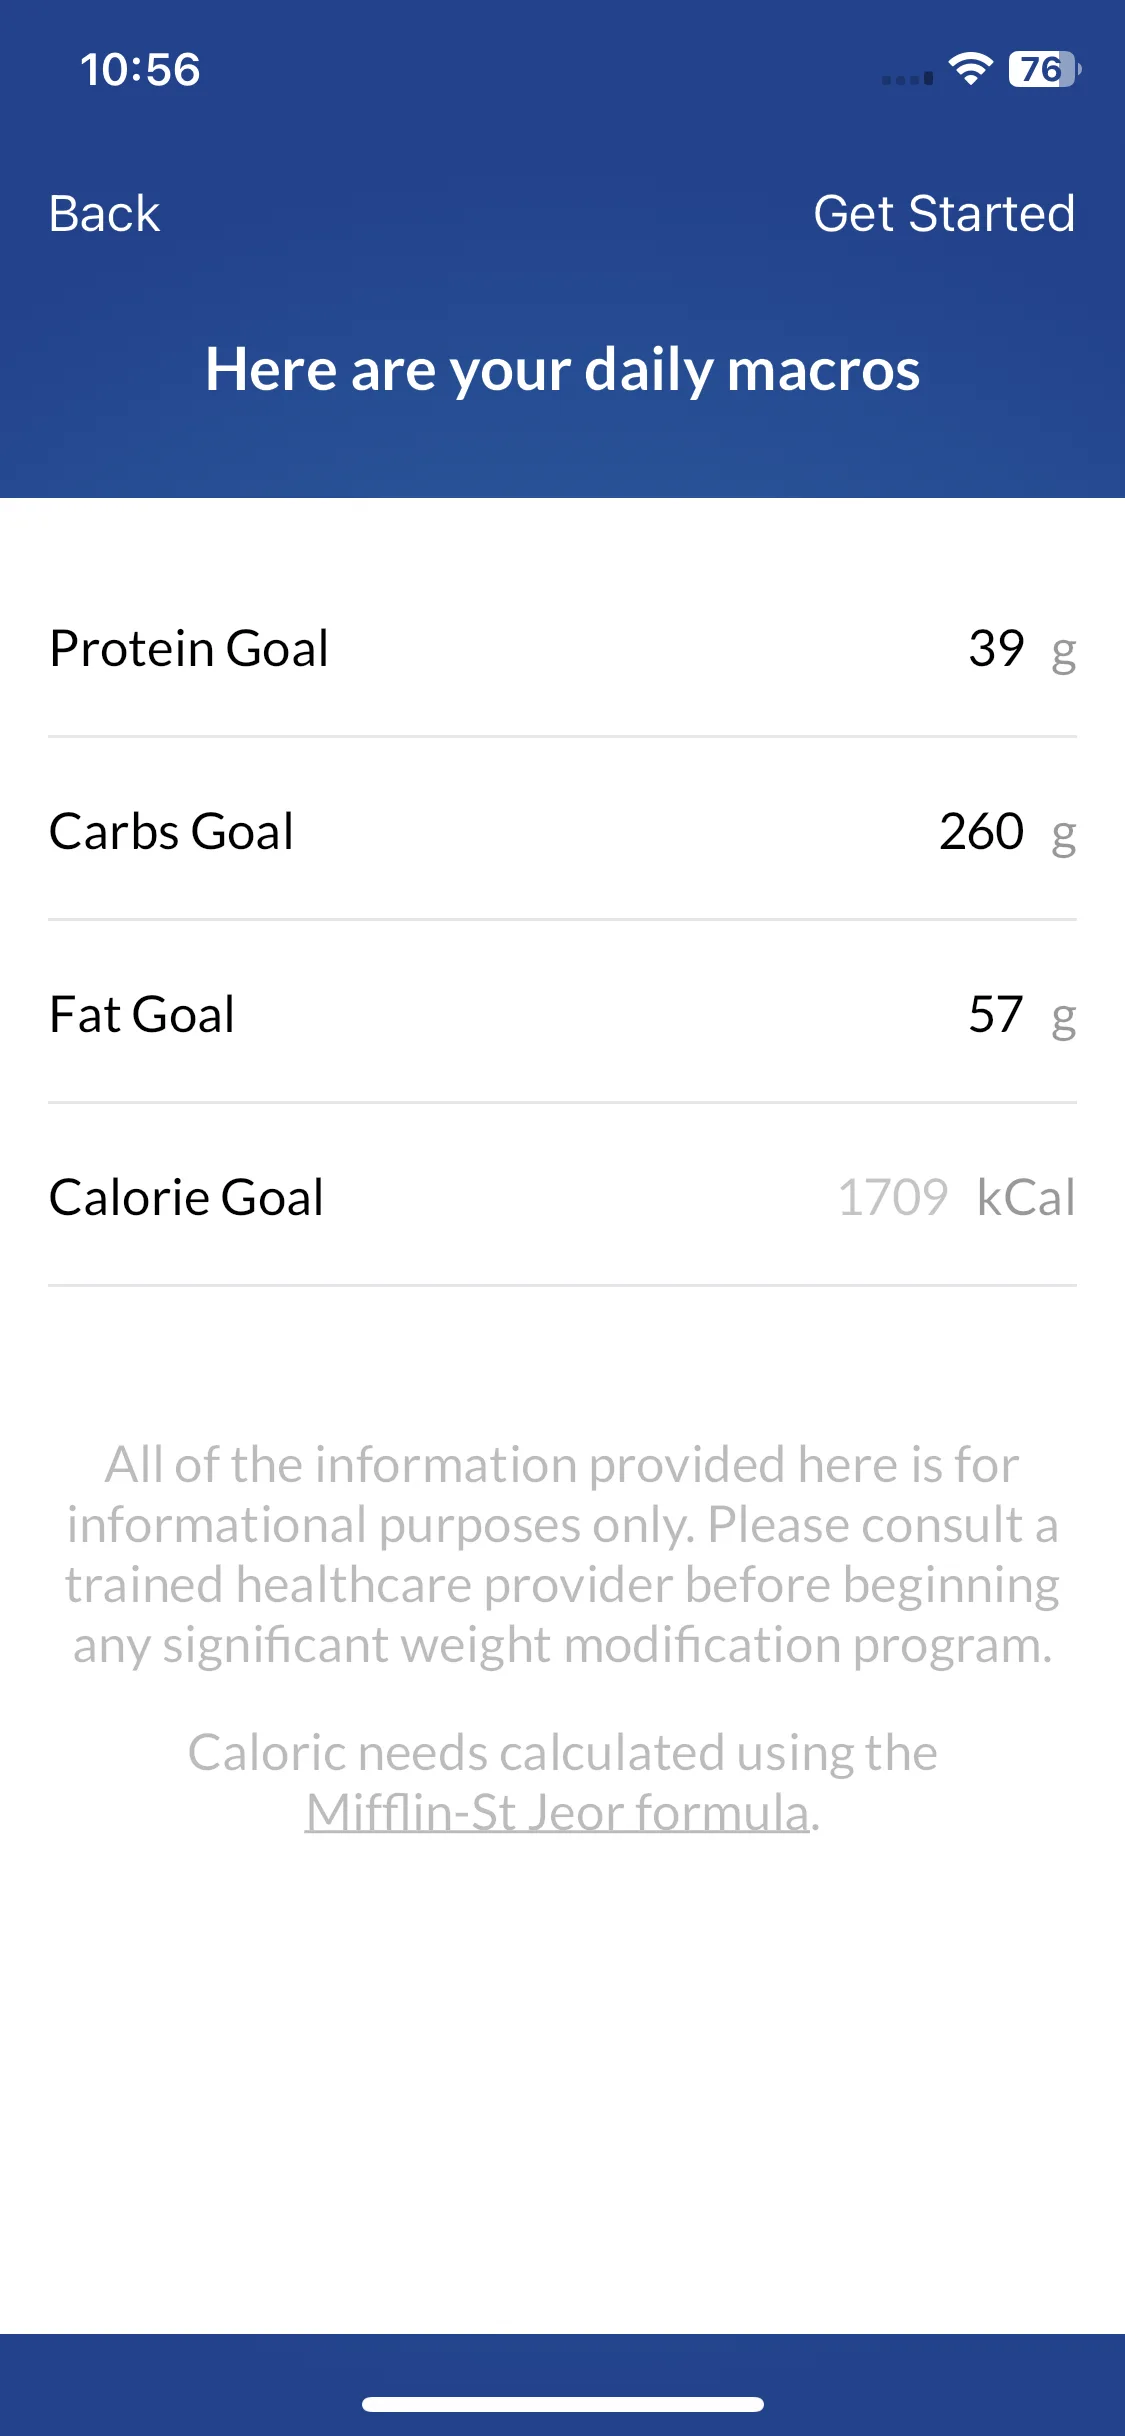
Task: Tap the Calorie Goal value 1709
Action: (893, 1197)
